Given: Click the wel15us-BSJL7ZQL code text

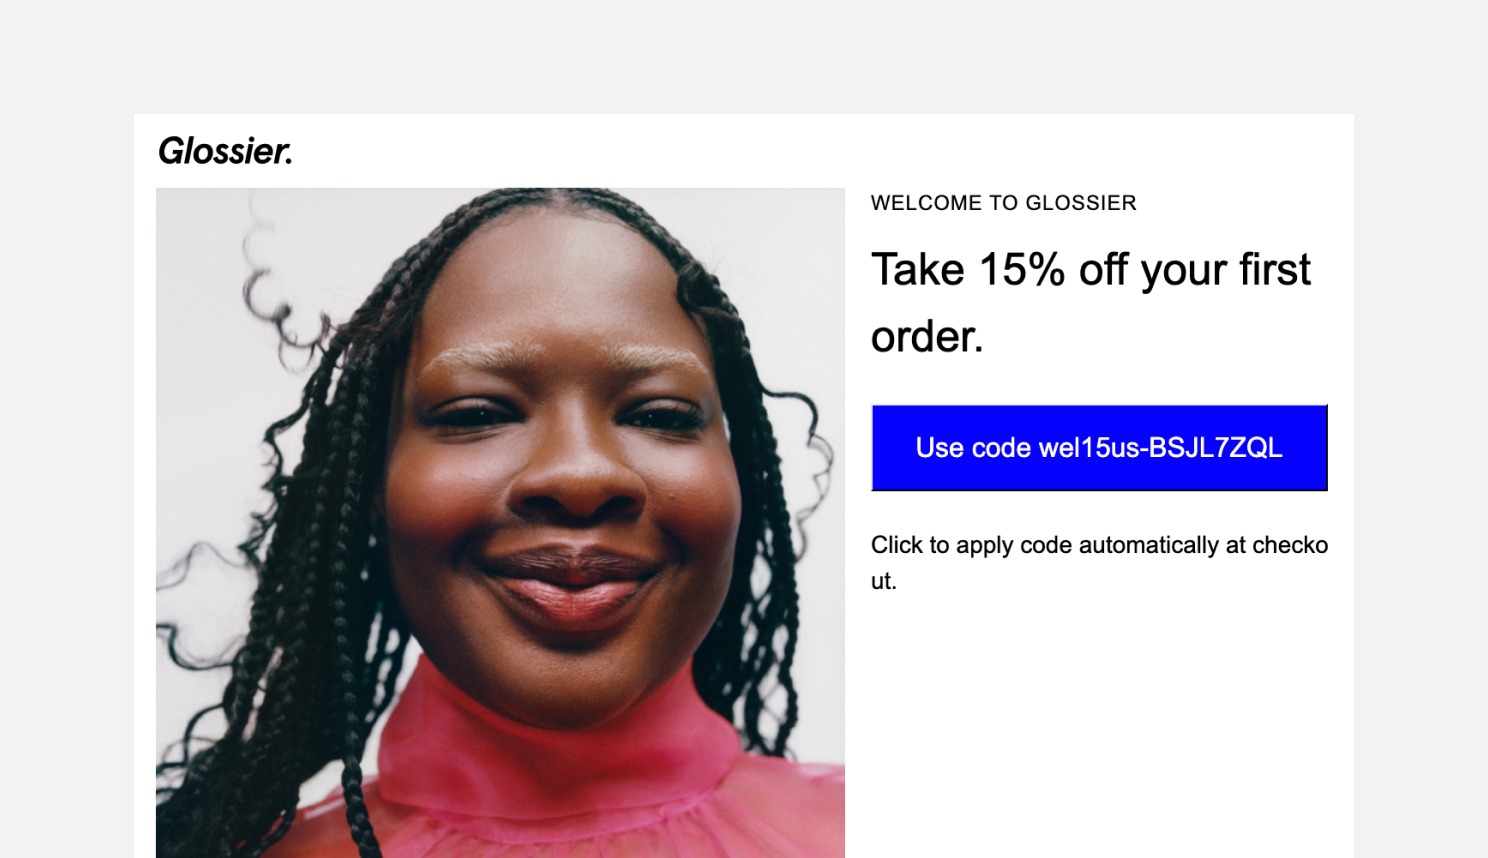Looking at the screenshot, I should coord(1160,447).
